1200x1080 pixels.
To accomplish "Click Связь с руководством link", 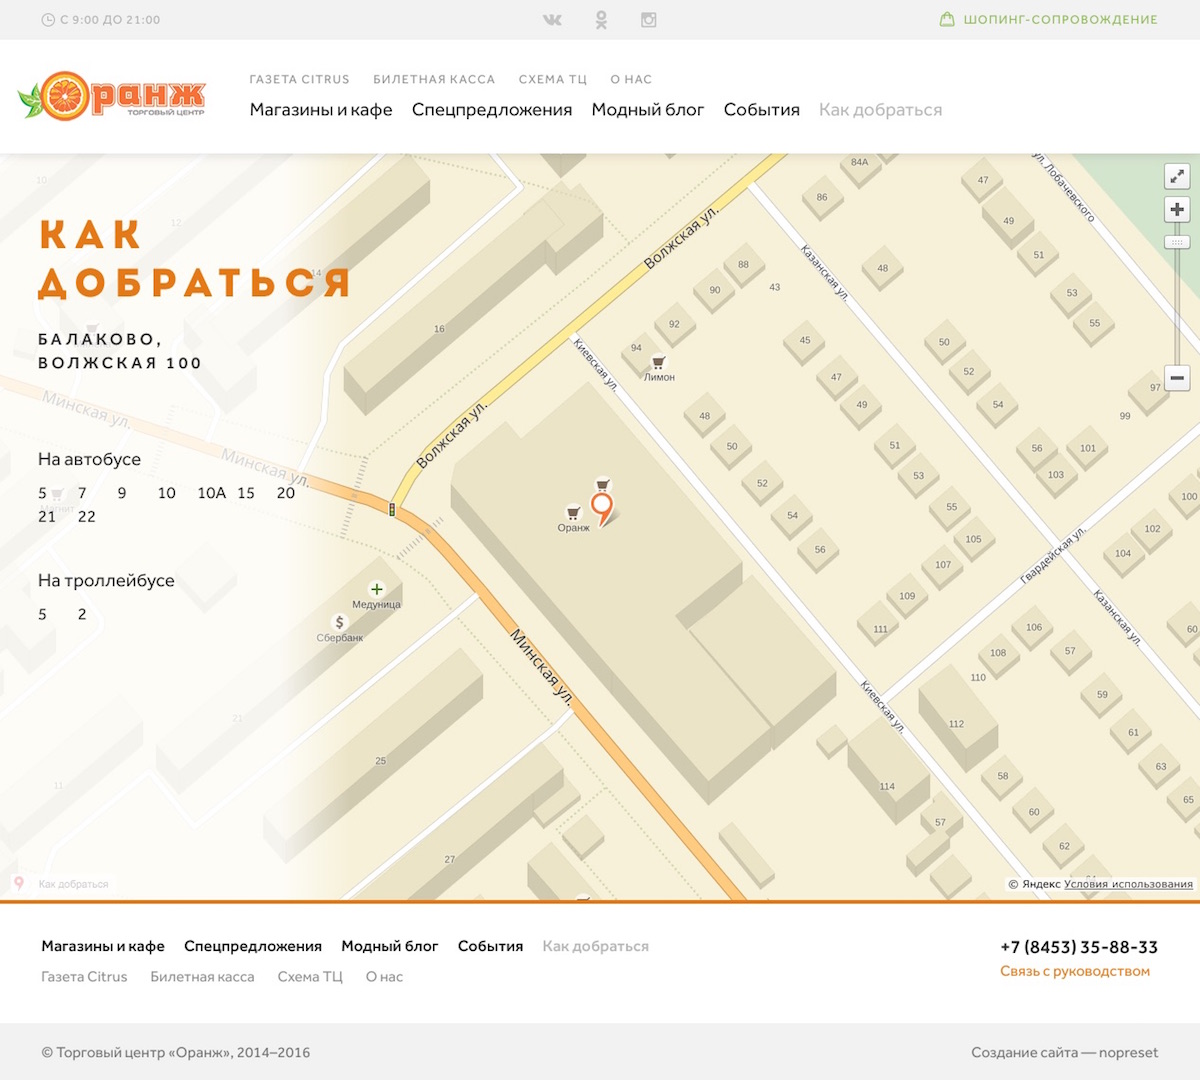I will [x=1075, y=971].
